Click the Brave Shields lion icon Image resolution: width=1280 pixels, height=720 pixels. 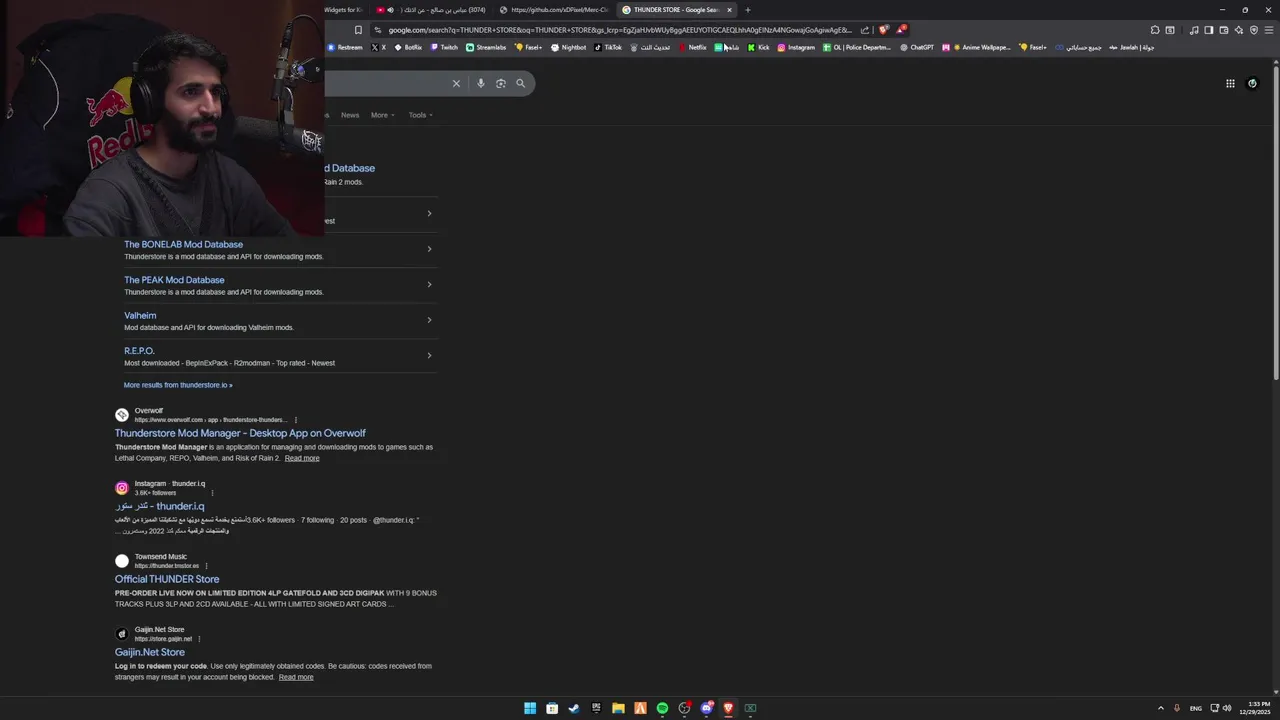883,30
